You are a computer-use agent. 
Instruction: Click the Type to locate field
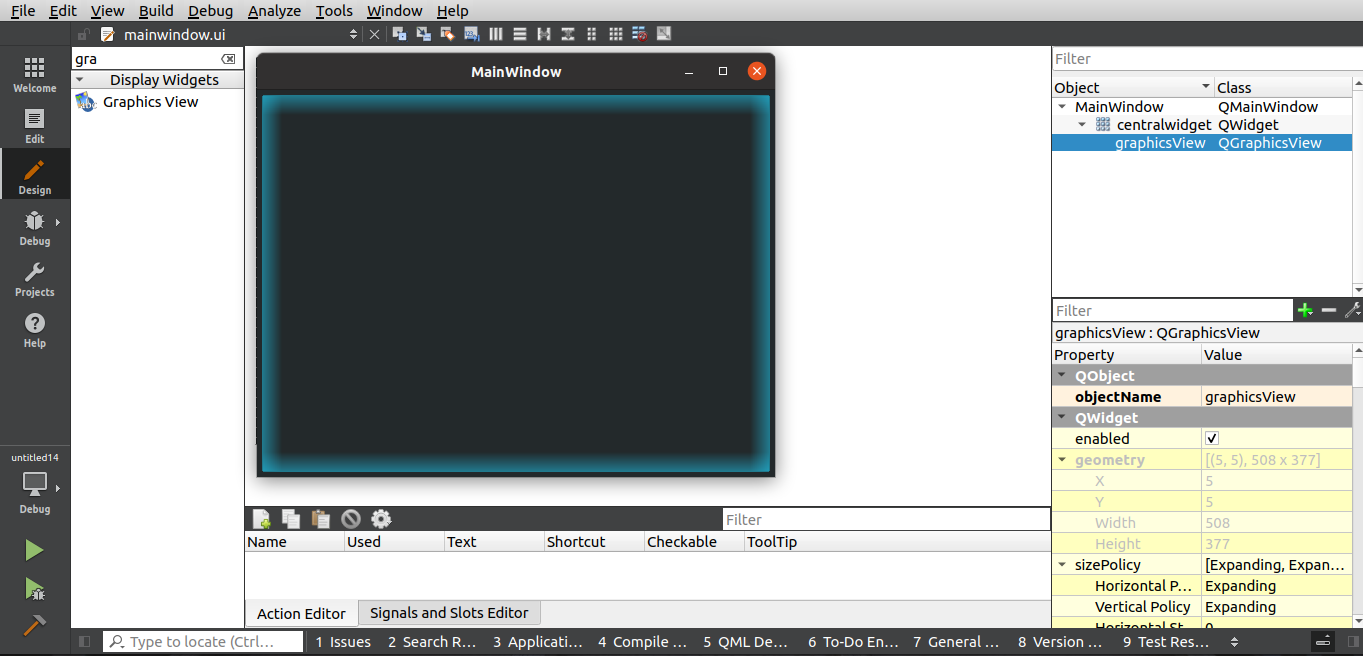tap(204, 642)
